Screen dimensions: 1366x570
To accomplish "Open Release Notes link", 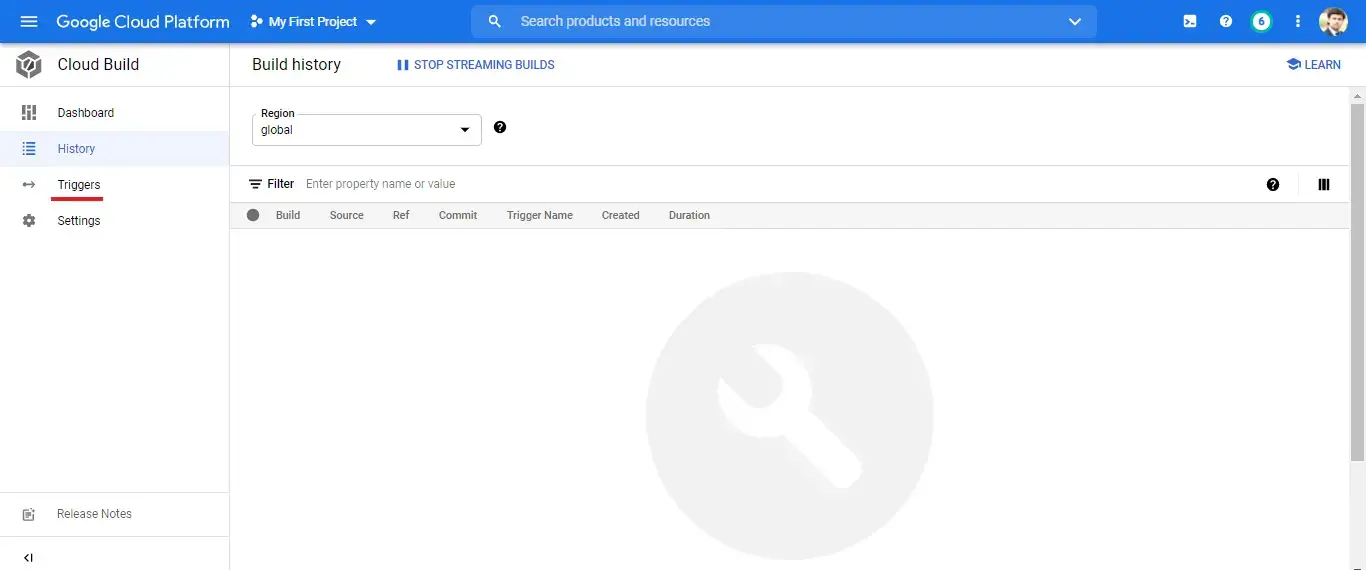I will [94, 514].
